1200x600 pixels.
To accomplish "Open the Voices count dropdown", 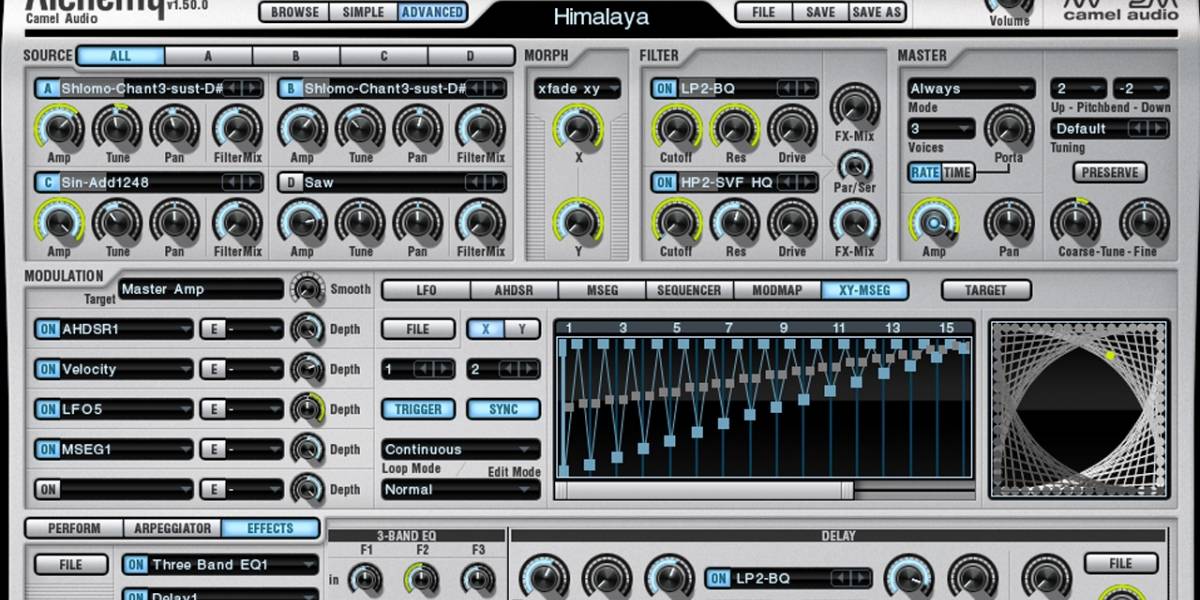I will coord(941,128).
